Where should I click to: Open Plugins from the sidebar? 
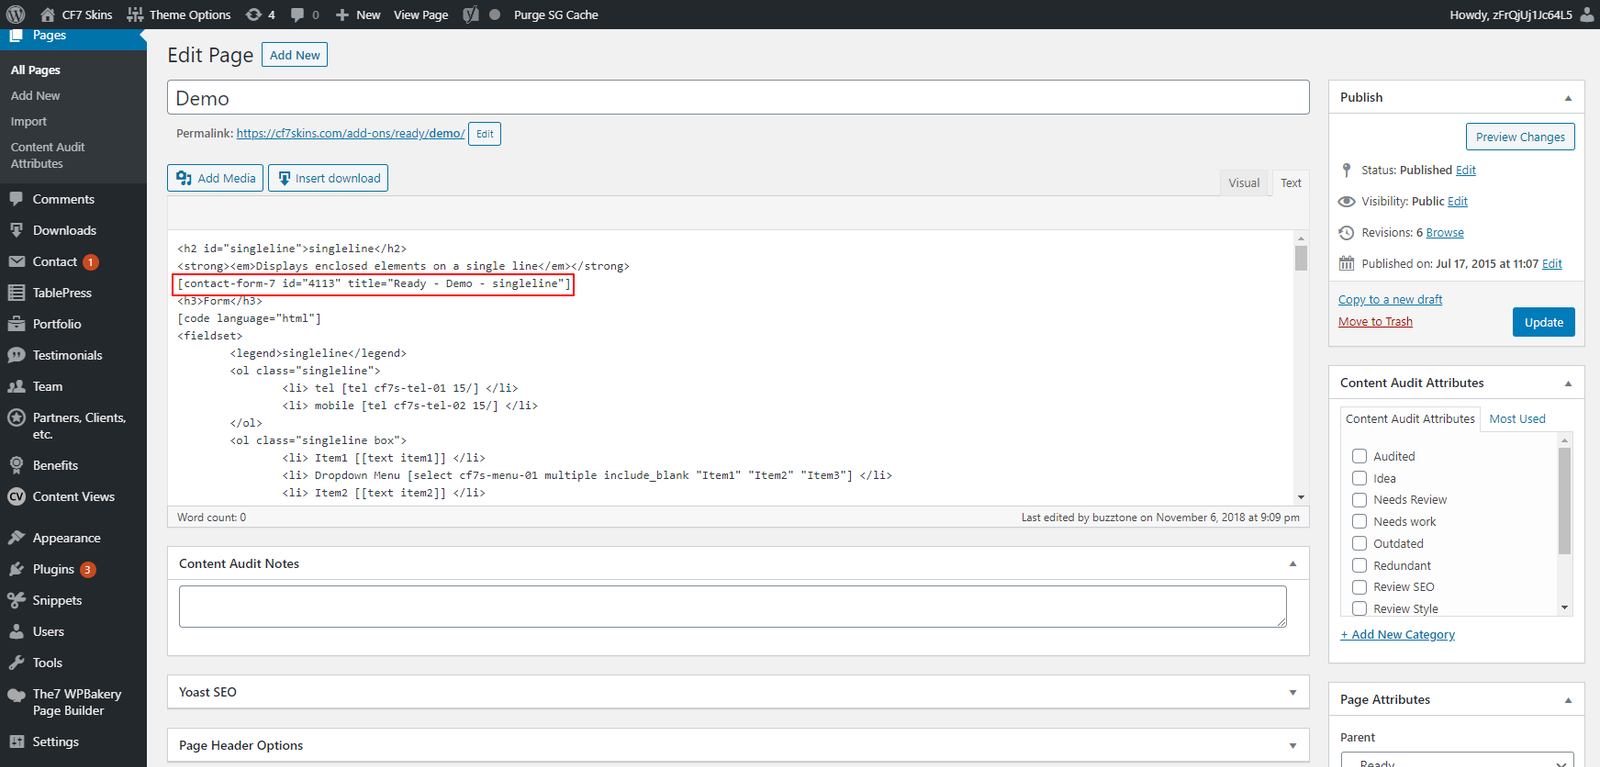(53, 569)
